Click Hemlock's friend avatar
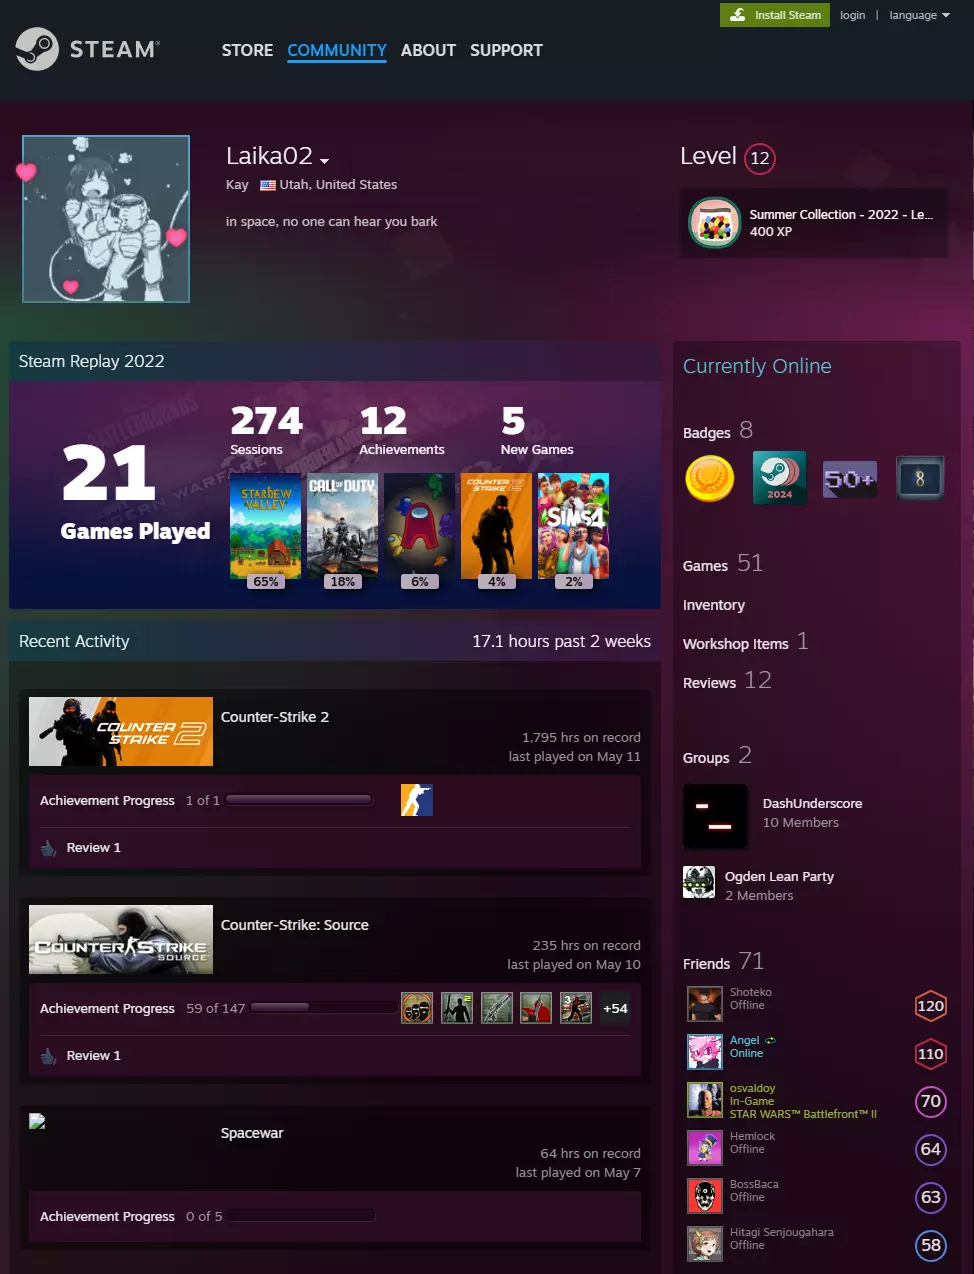 (x=705, y=1148)
